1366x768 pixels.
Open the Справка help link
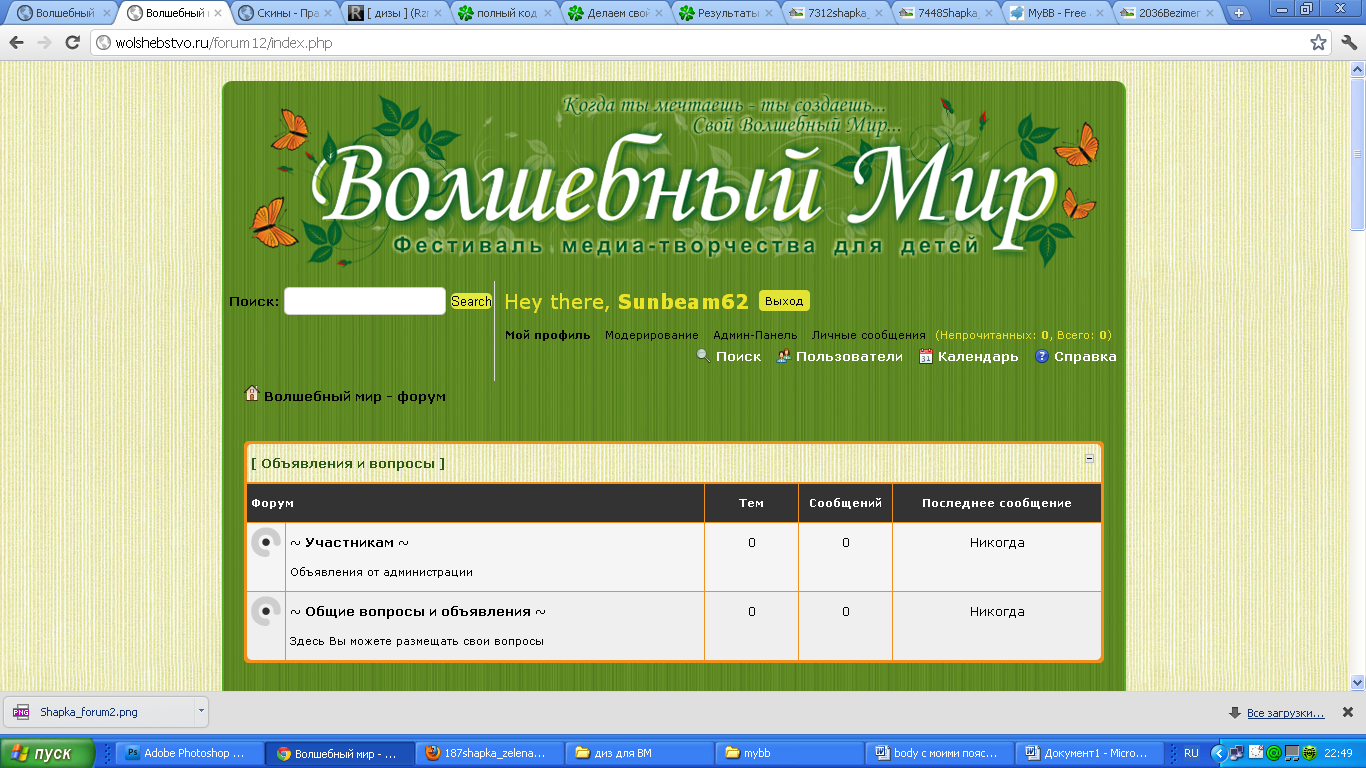[x=1085, y=356]
